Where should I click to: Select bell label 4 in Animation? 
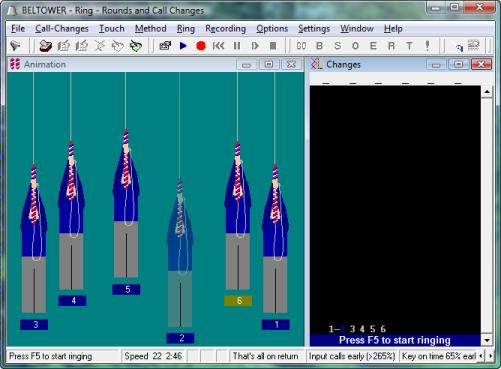[x=72, y=301]
